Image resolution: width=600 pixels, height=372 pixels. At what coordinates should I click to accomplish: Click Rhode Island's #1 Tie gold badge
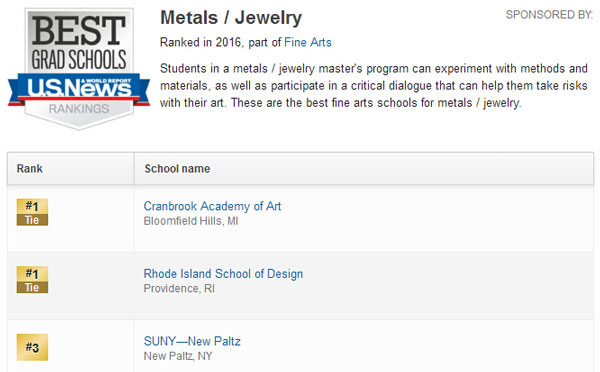pos(32,280)
